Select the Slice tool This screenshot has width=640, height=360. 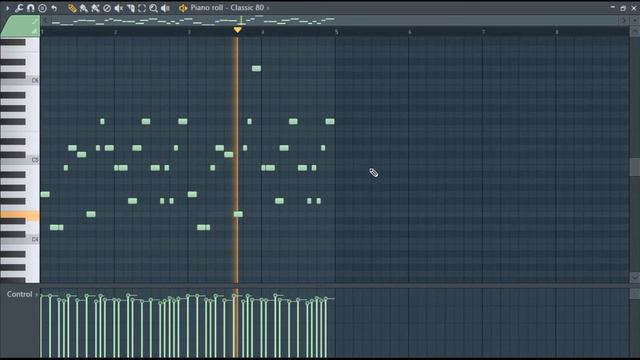(130, 8)
